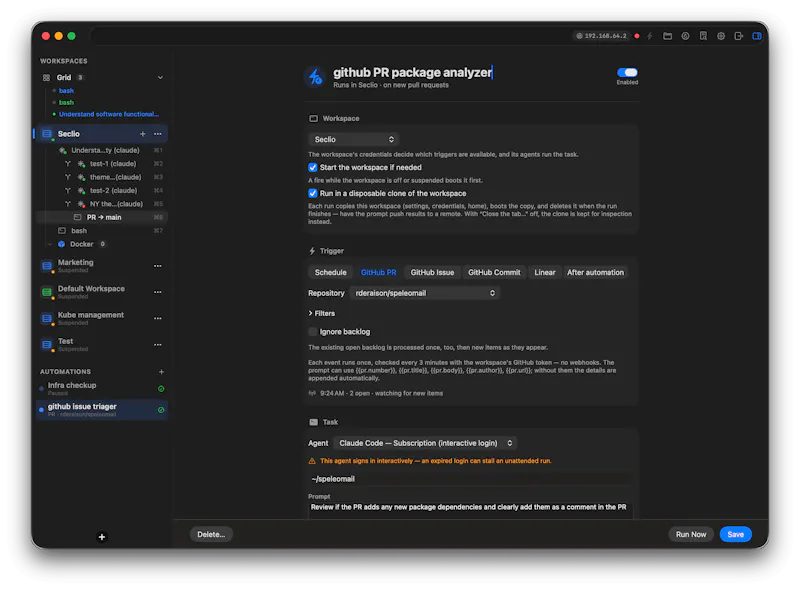800x590 pixels.
Task: Click the plus icon on Seclio row
Action: click(x=143, y=134)
